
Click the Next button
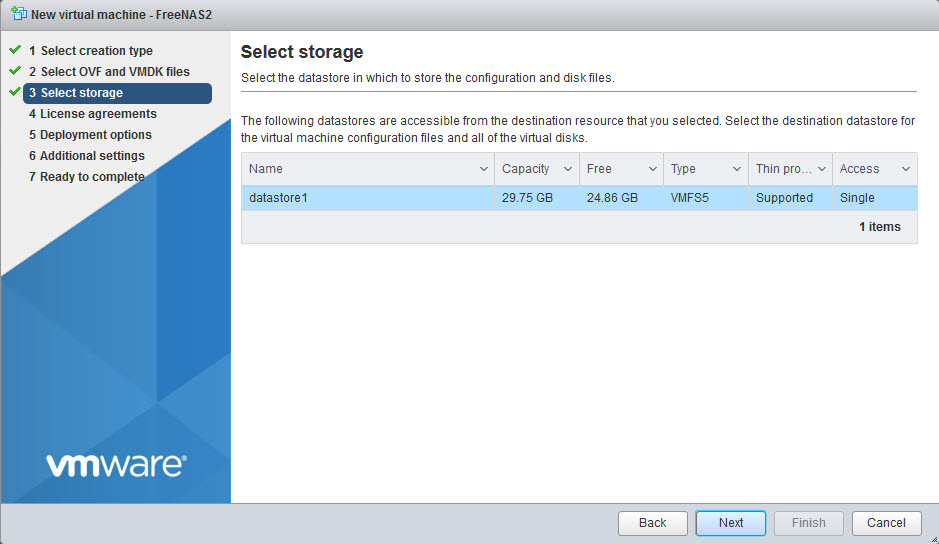731,523
